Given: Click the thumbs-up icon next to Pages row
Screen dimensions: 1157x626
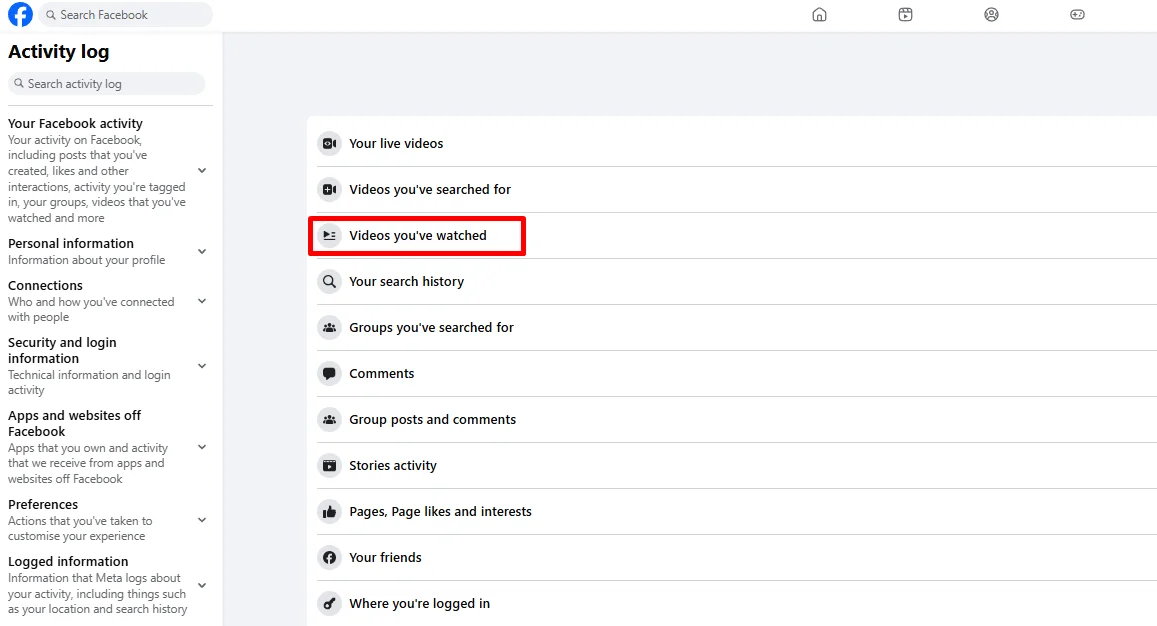Looking at the screenshot, I should (x=329, y=511).
